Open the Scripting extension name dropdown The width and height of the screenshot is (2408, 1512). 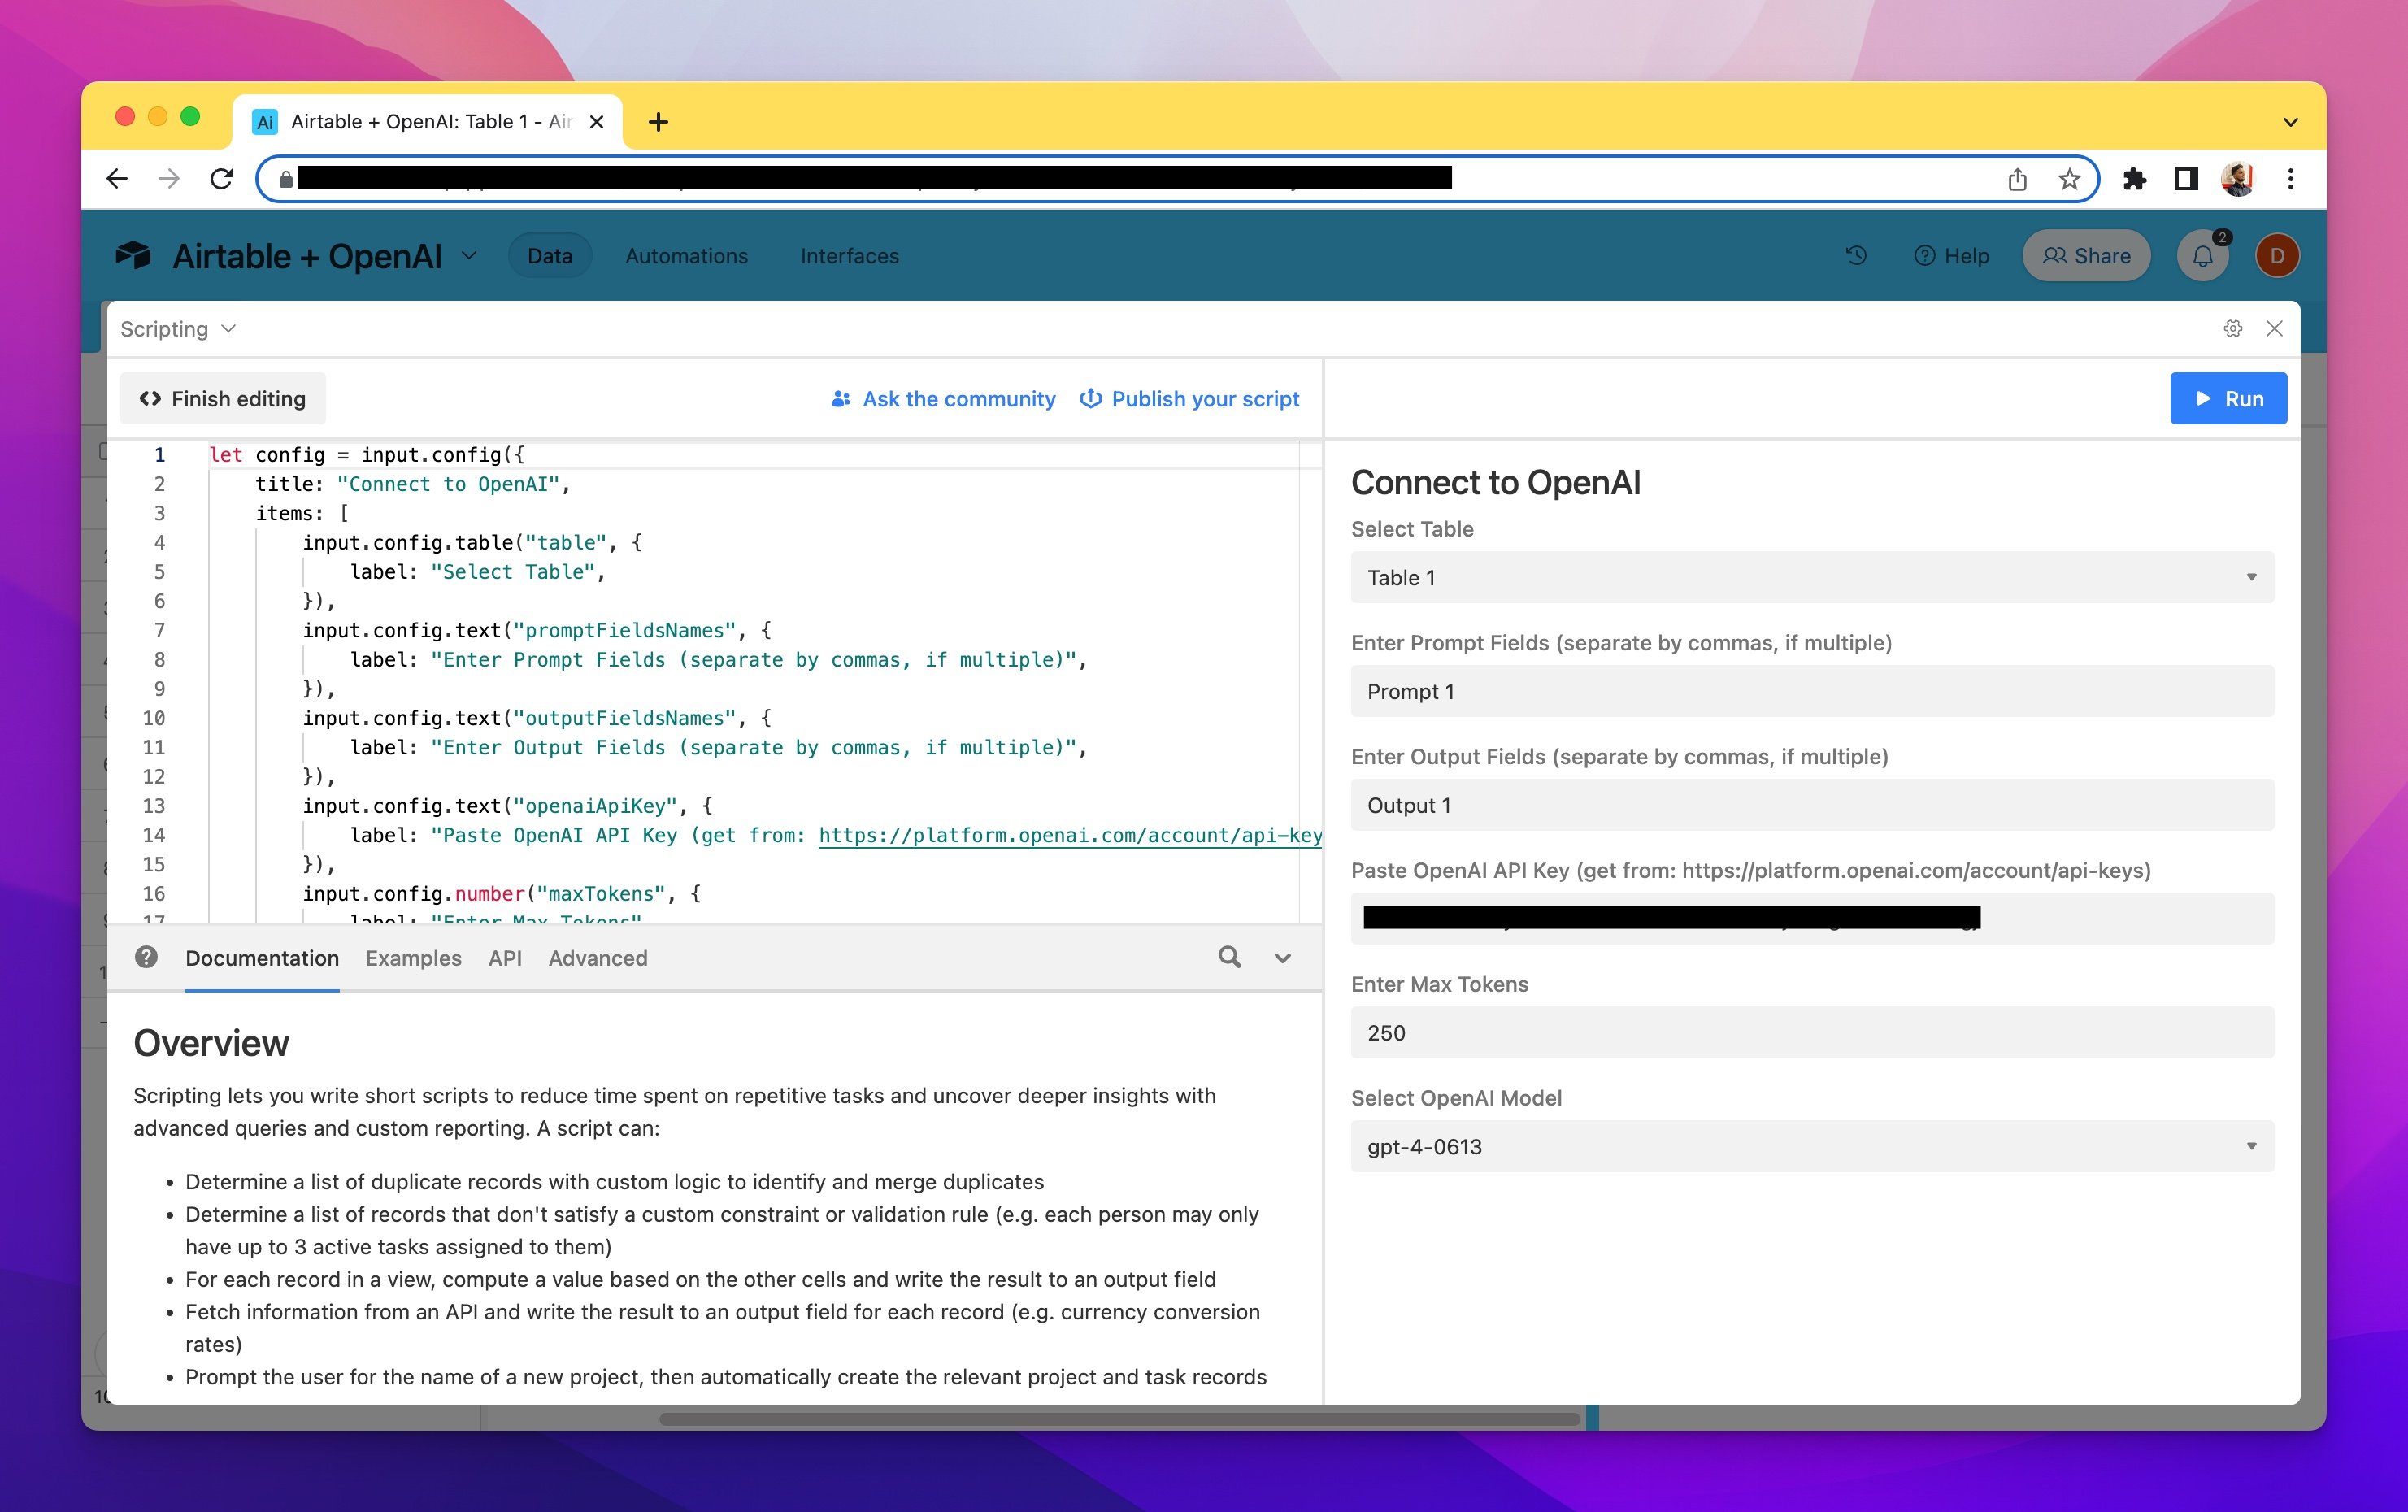click(x=178, y=329)
